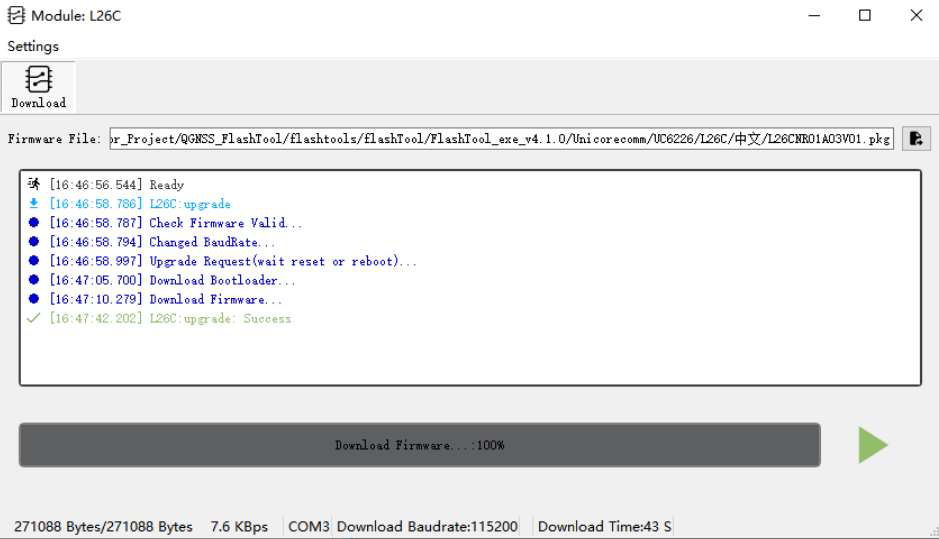
Task: Click the 'Download Baudrate:115200' status entry
Action: click(x=427, y=526)
